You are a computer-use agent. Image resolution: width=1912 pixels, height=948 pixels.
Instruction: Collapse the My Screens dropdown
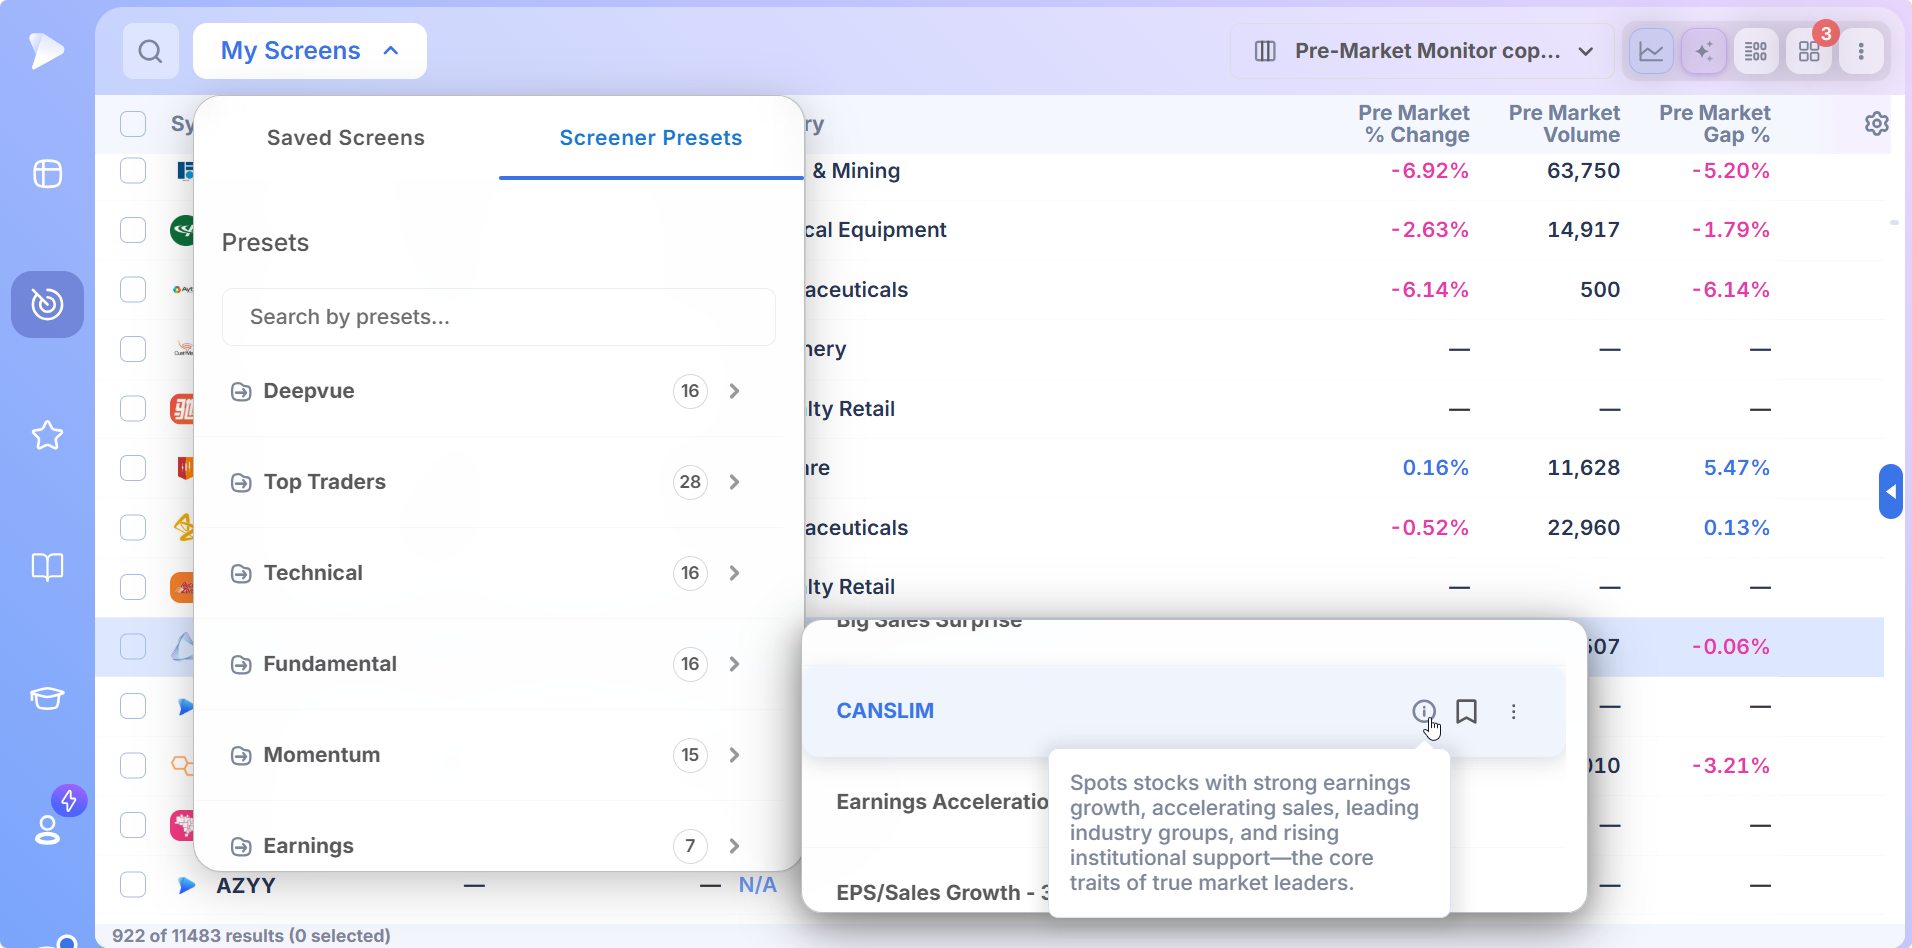coord(310,51)
